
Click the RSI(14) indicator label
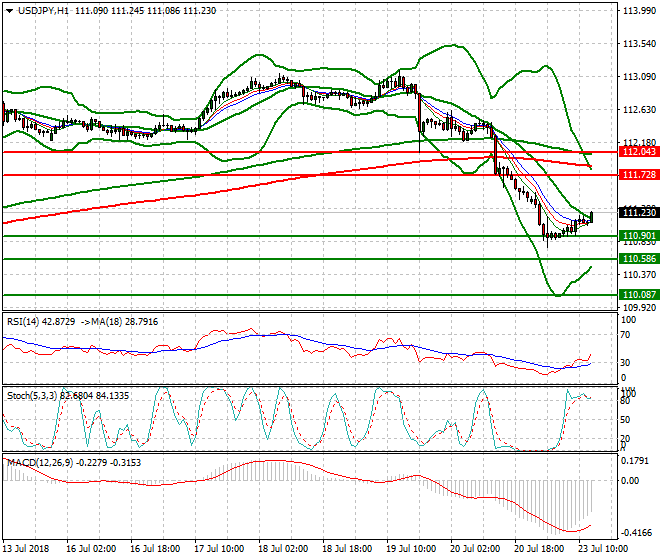pos(27,321)
